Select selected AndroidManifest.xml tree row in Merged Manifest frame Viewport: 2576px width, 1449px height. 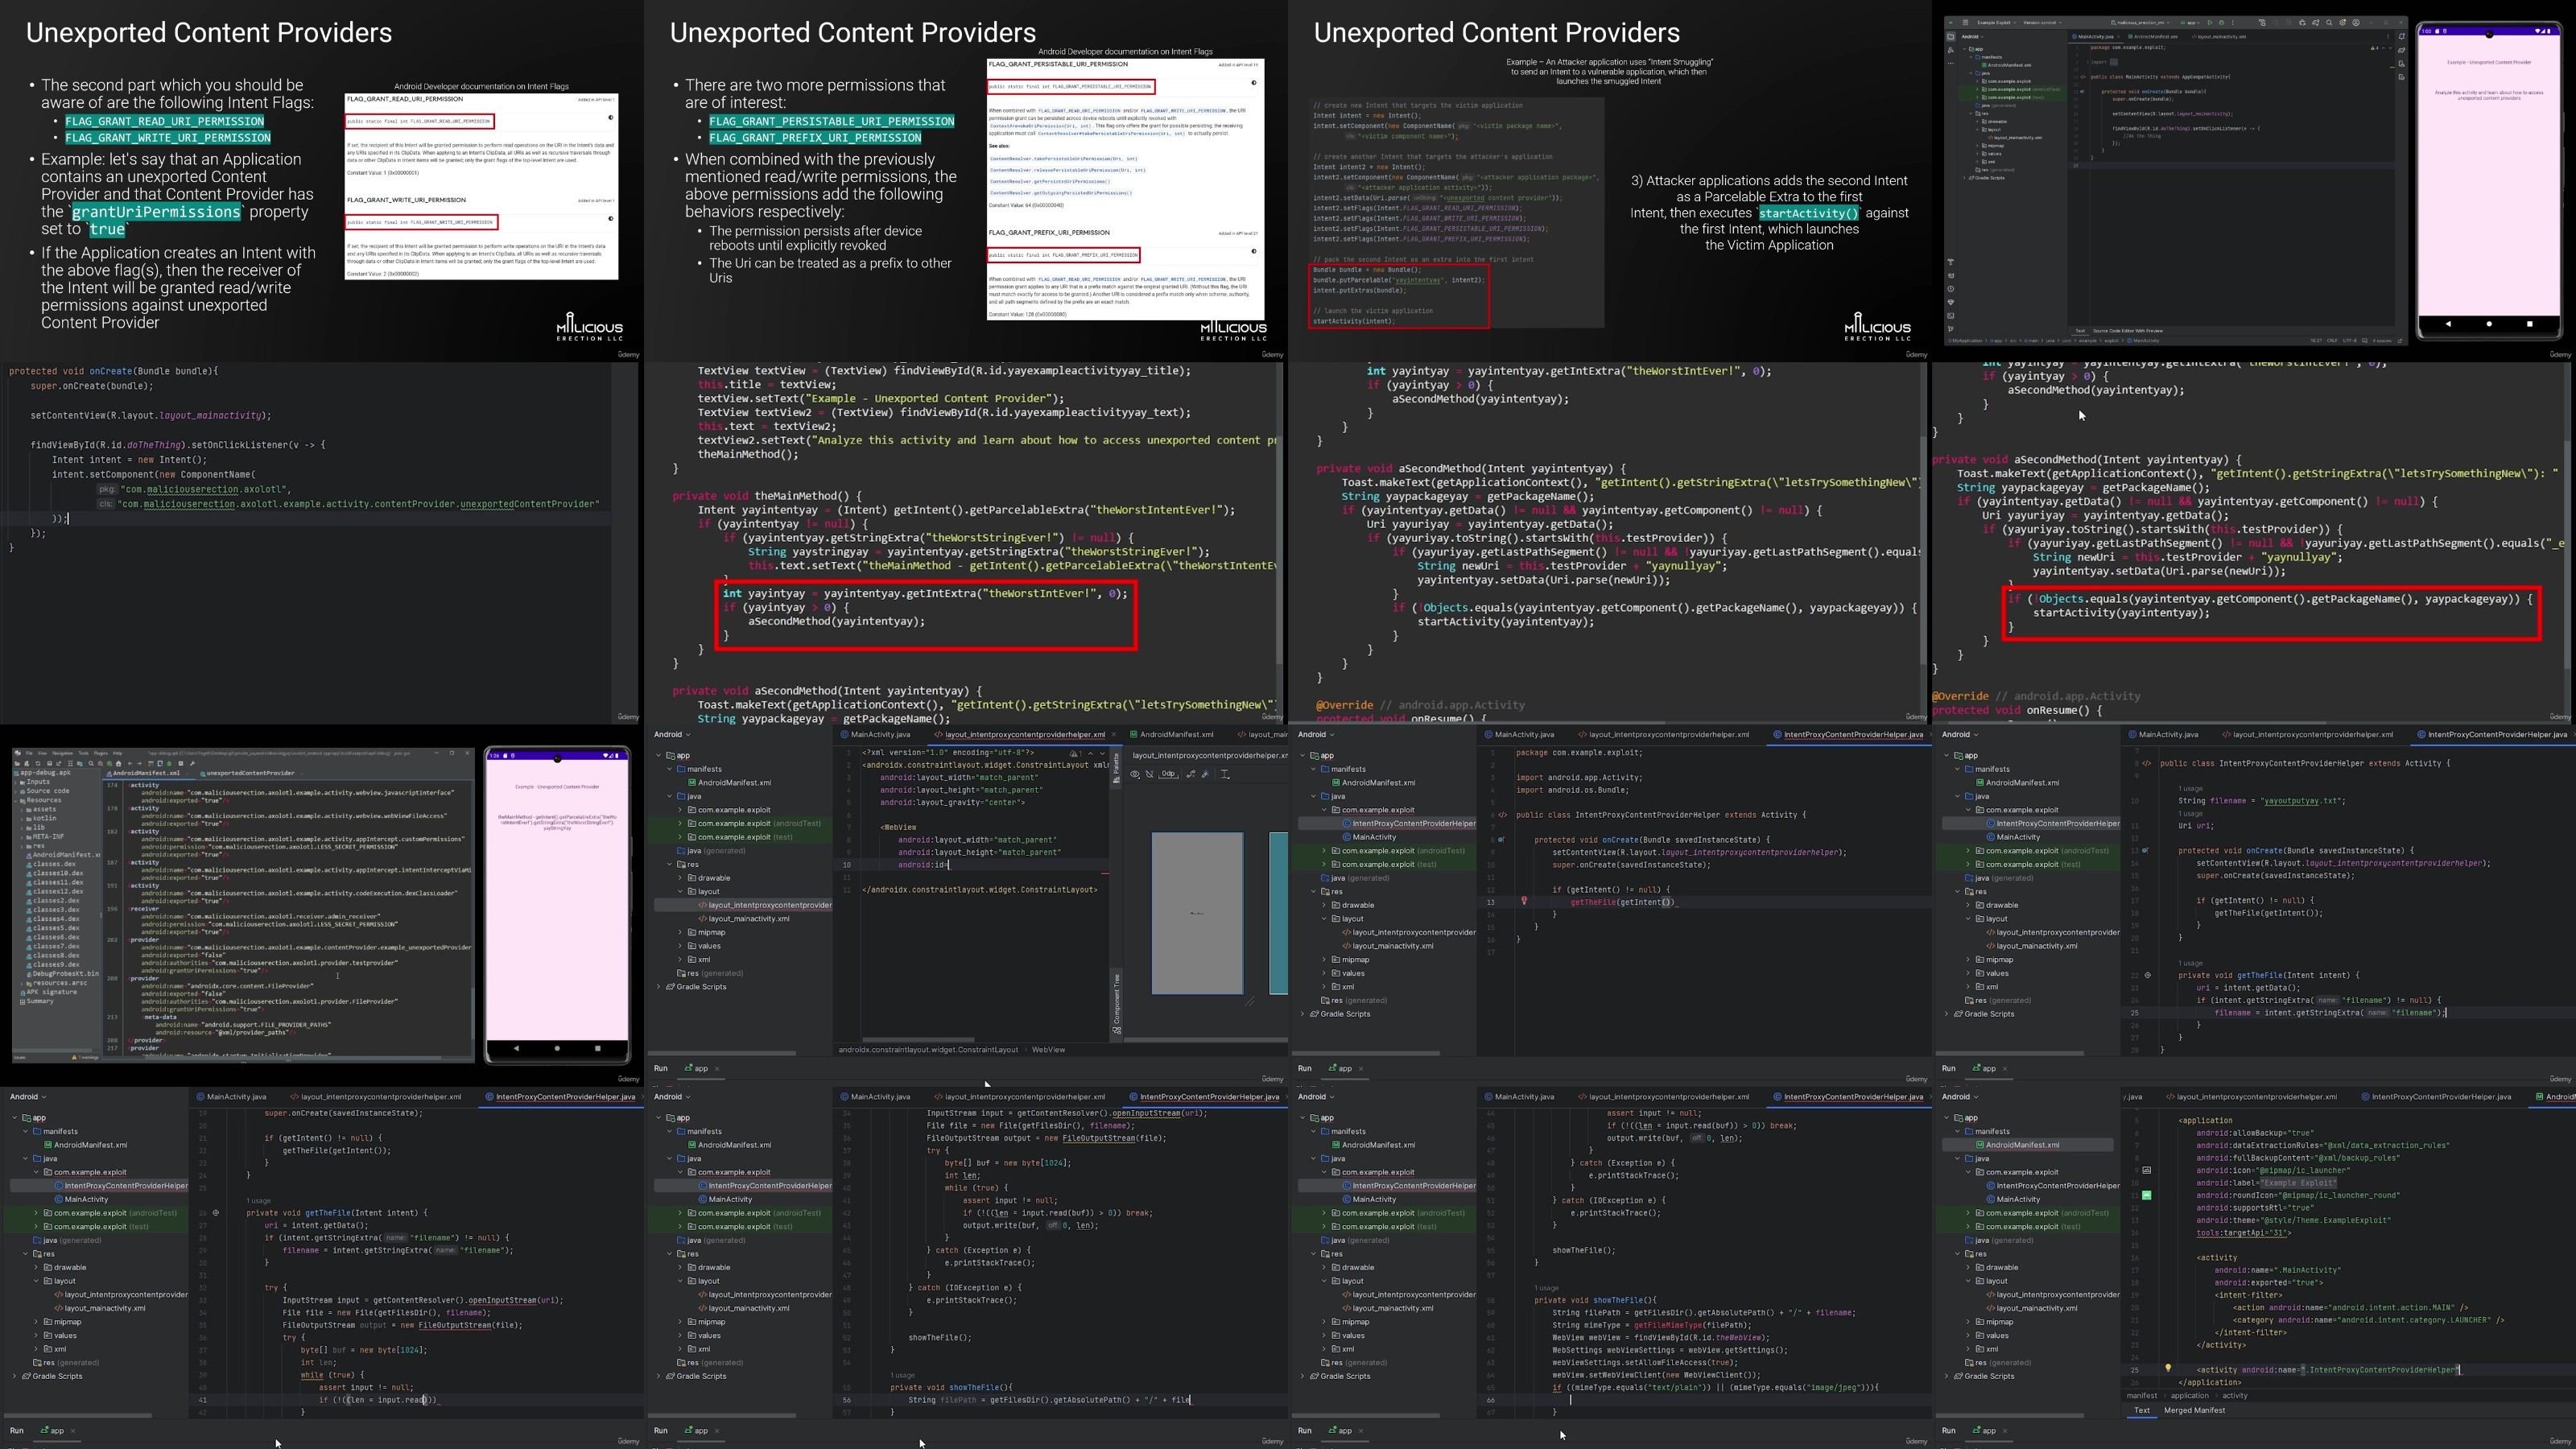click(2028, 1145)
